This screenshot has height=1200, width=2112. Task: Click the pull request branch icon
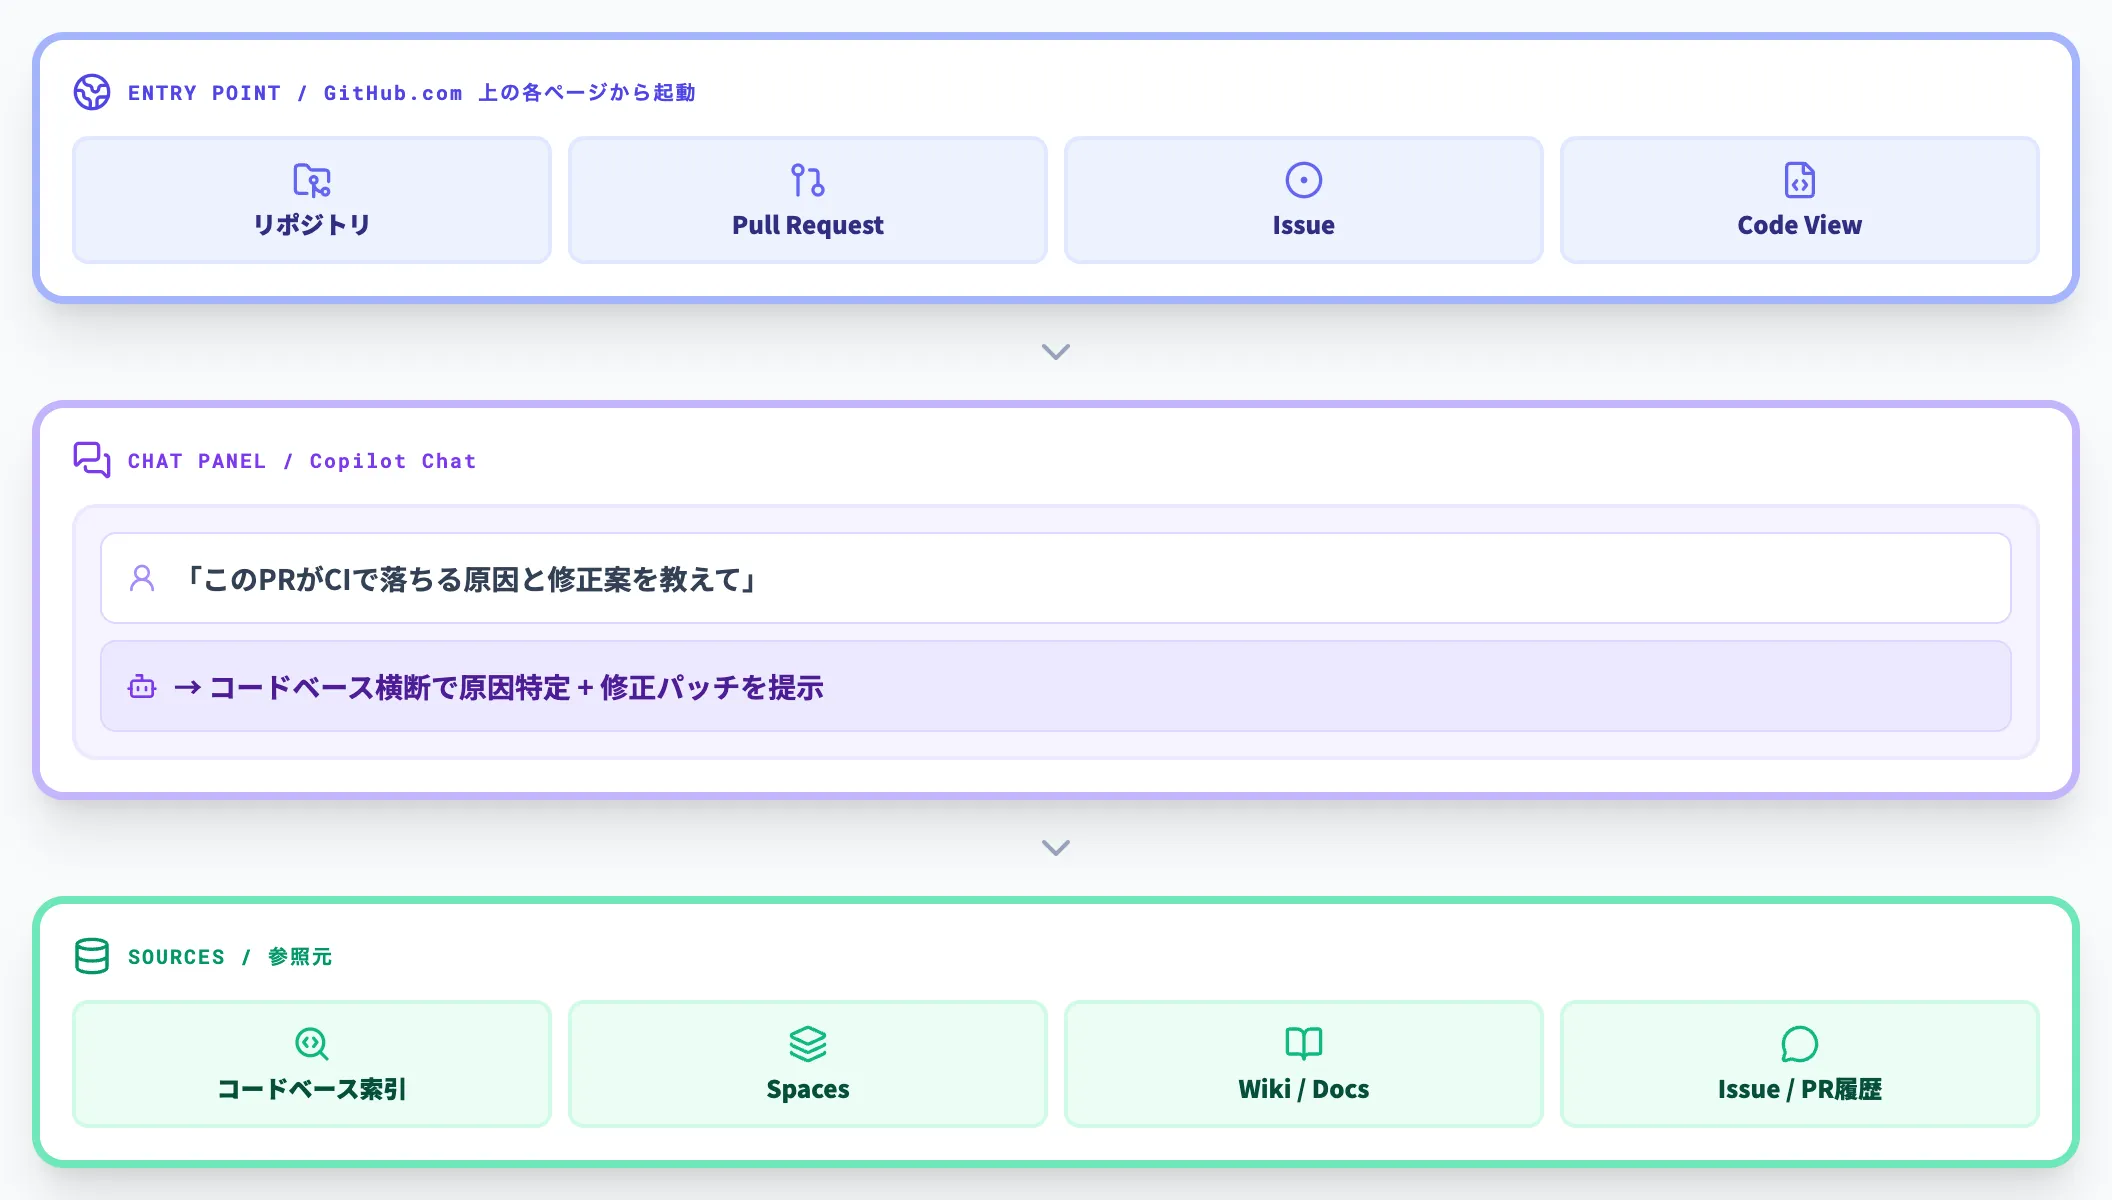[808, 180]
